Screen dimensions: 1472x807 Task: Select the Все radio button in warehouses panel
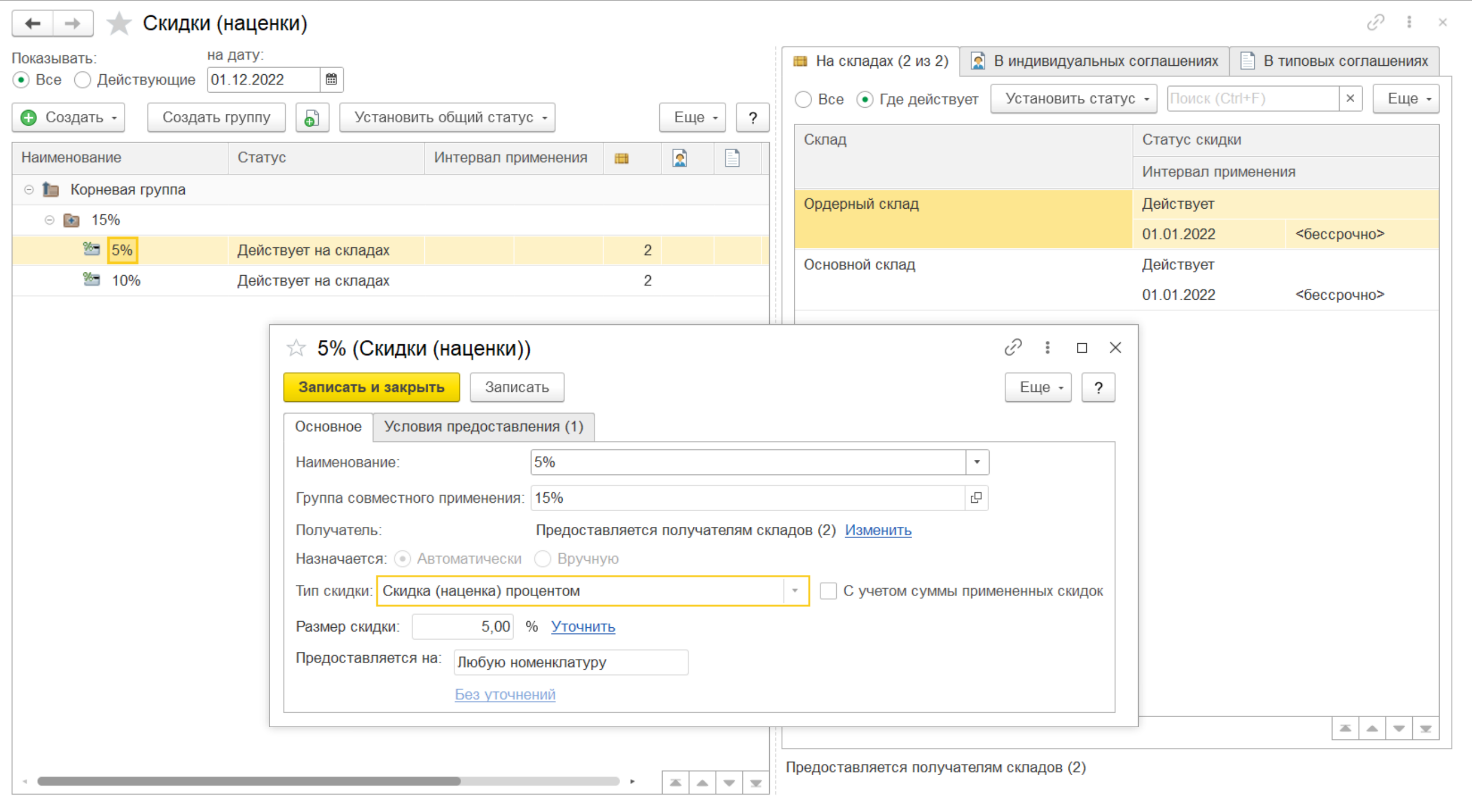tap(802, 99)
